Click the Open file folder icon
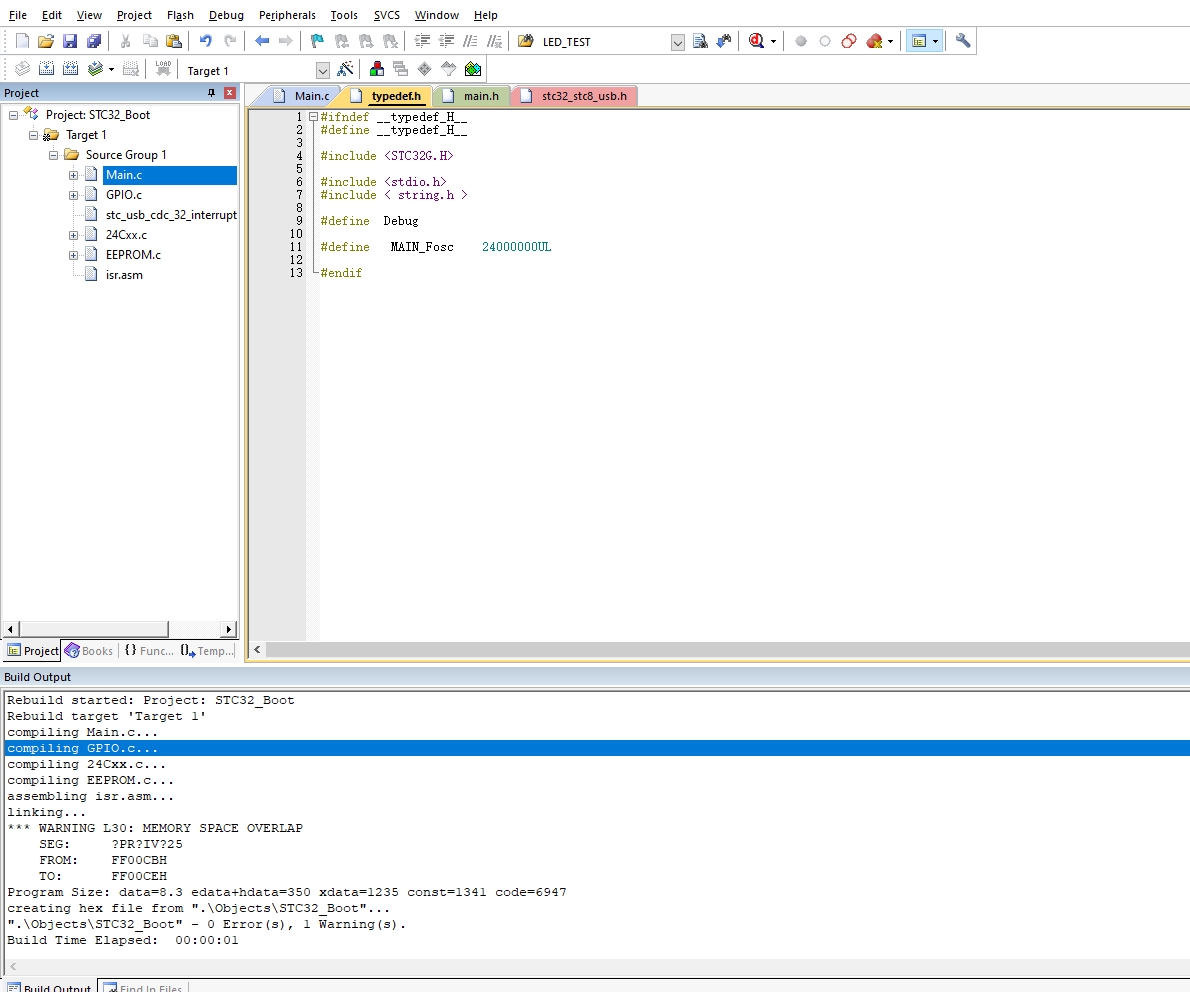 46,41
